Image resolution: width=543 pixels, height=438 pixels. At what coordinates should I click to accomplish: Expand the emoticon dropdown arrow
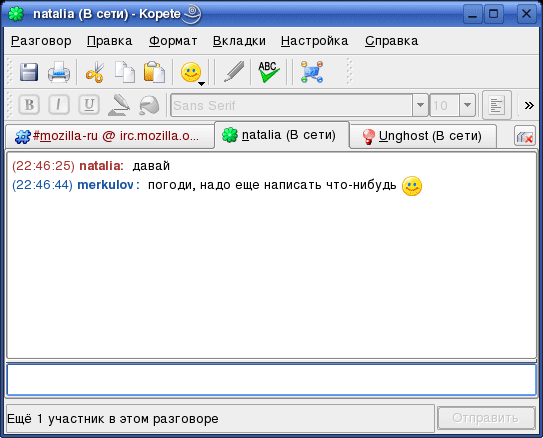(x=202, y=83)
